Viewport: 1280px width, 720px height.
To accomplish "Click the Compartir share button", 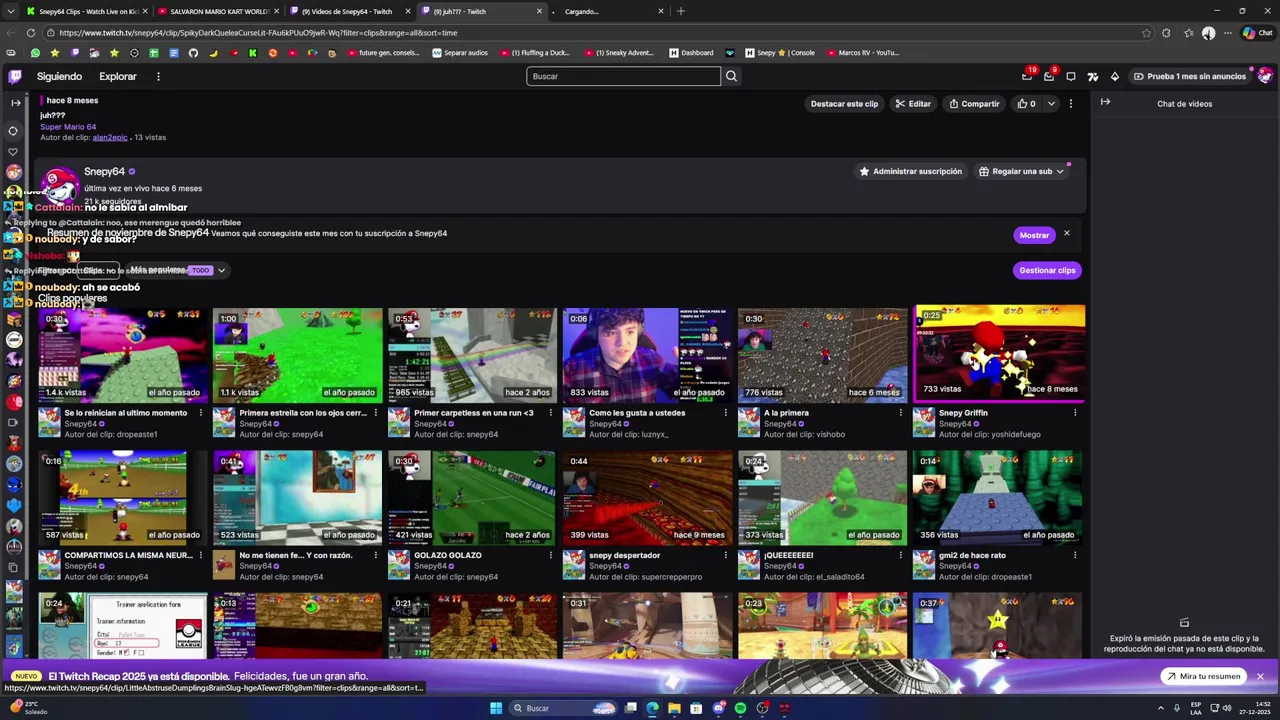I will point(974,103).
